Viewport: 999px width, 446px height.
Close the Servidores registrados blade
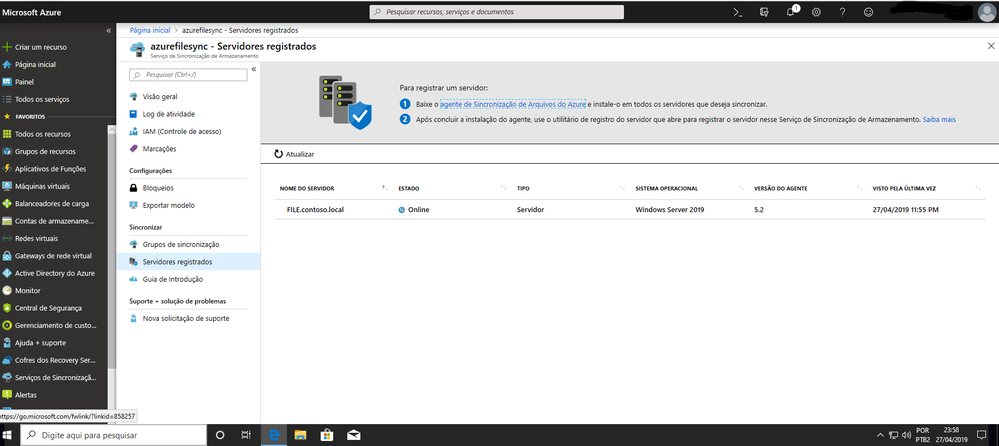(991, 46)
